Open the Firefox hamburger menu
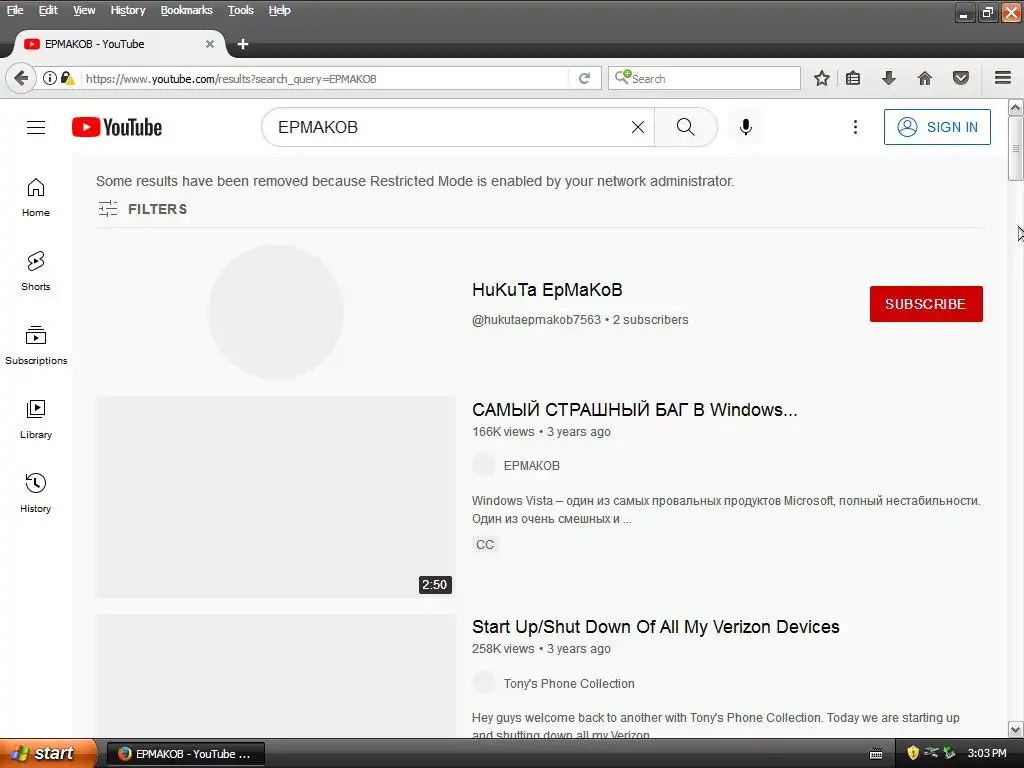1024x768 pixels. [1003, 78]
